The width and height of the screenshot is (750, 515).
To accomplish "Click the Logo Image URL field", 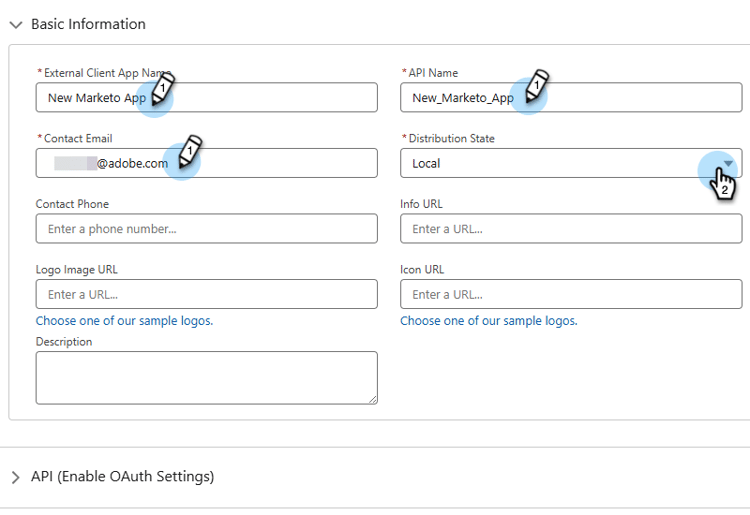I will (206, 294).
